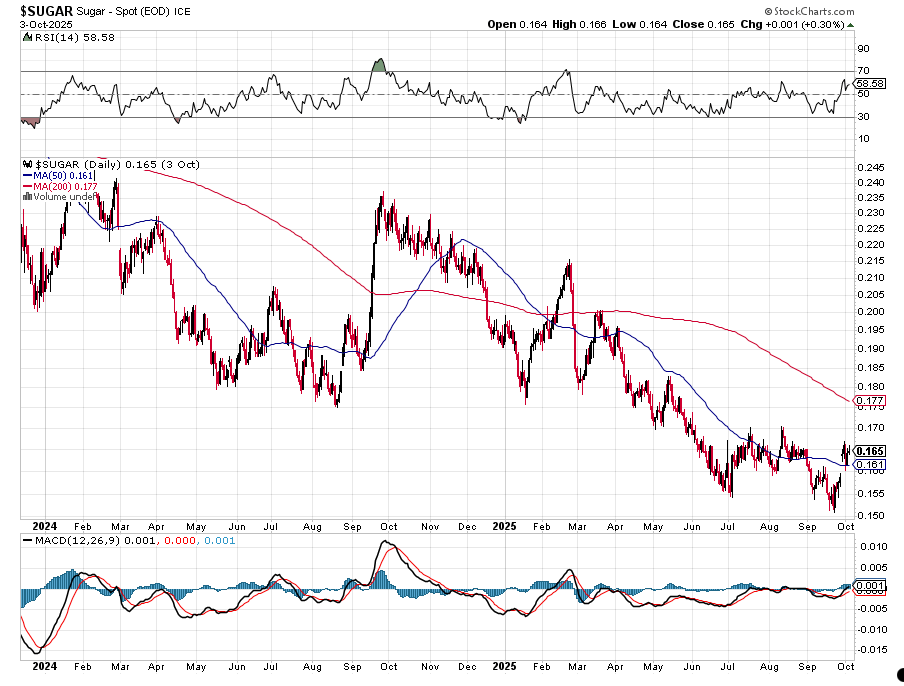Click the 0.177 MA(200) price tag

(x=869, y=401)
